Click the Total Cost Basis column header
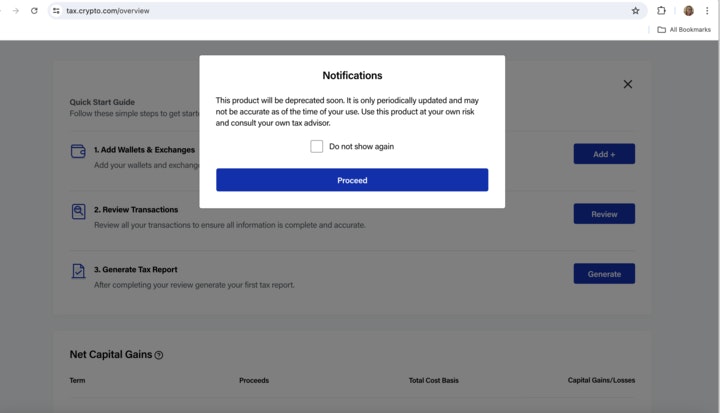 [x=433, y=380]
